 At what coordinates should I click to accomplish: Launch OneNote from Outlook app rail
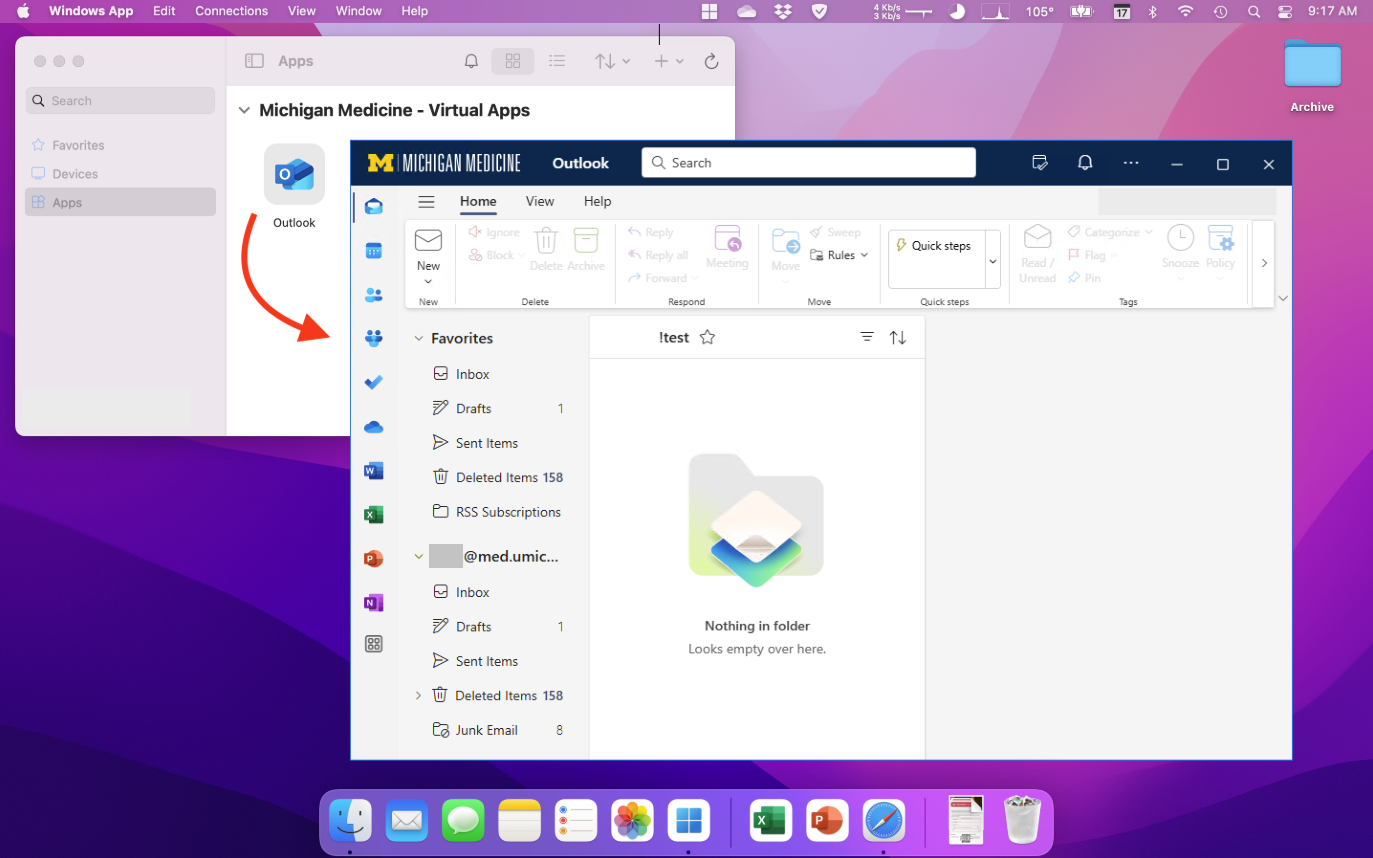(374, 602)
